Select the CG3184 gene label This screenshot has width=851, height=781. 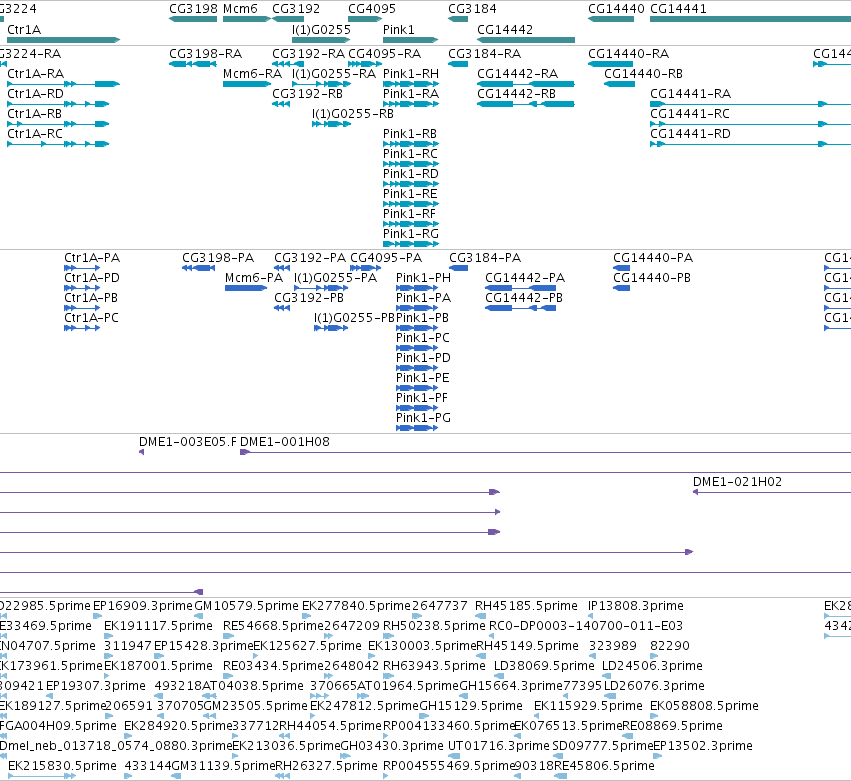coord(472,9)
